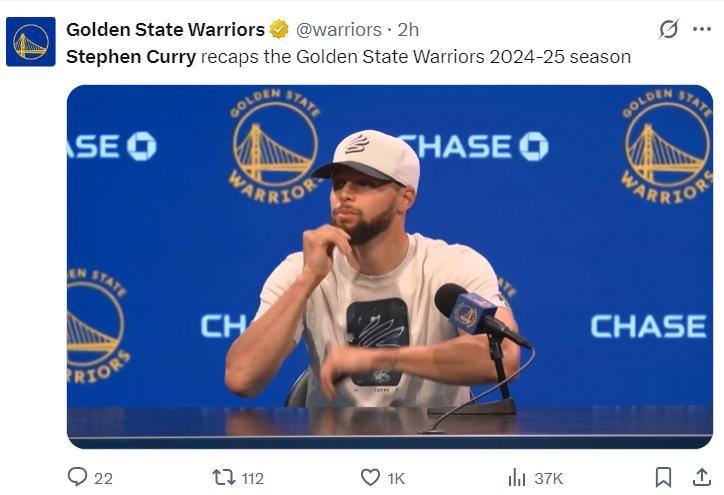Image resolution: width=724 pixels, height=495 pixels.
Task: Repost the tweet using the arrows icon
Action: (x=224, y=477)
